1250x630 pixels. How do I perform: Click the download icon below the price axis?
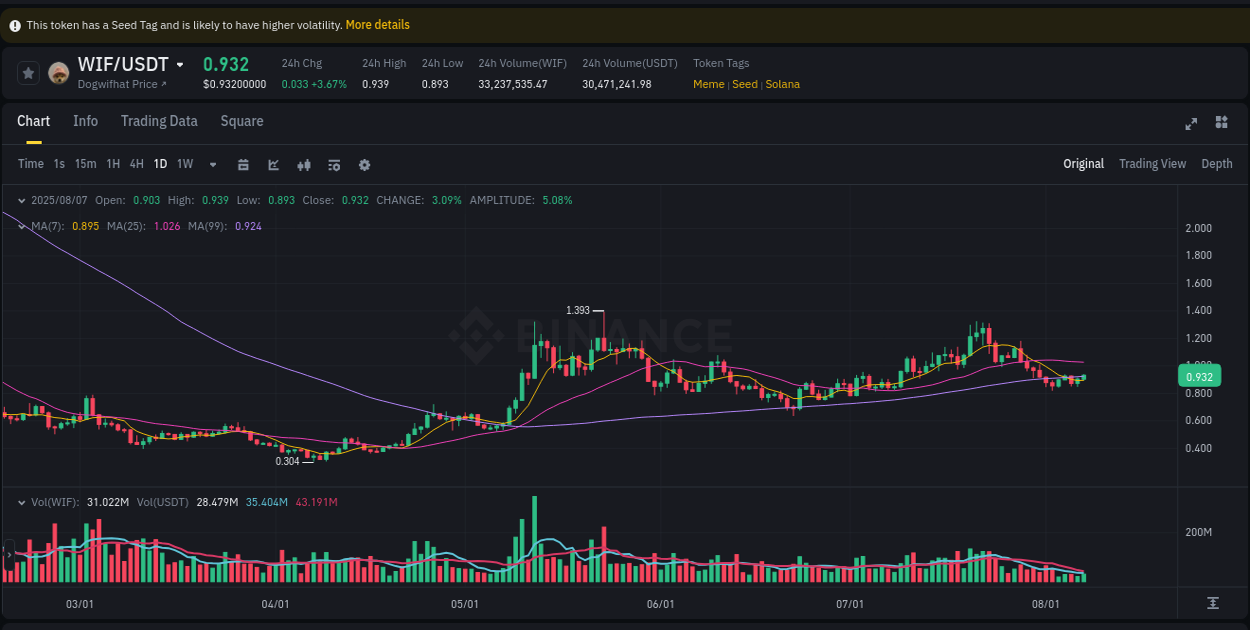1213,603
